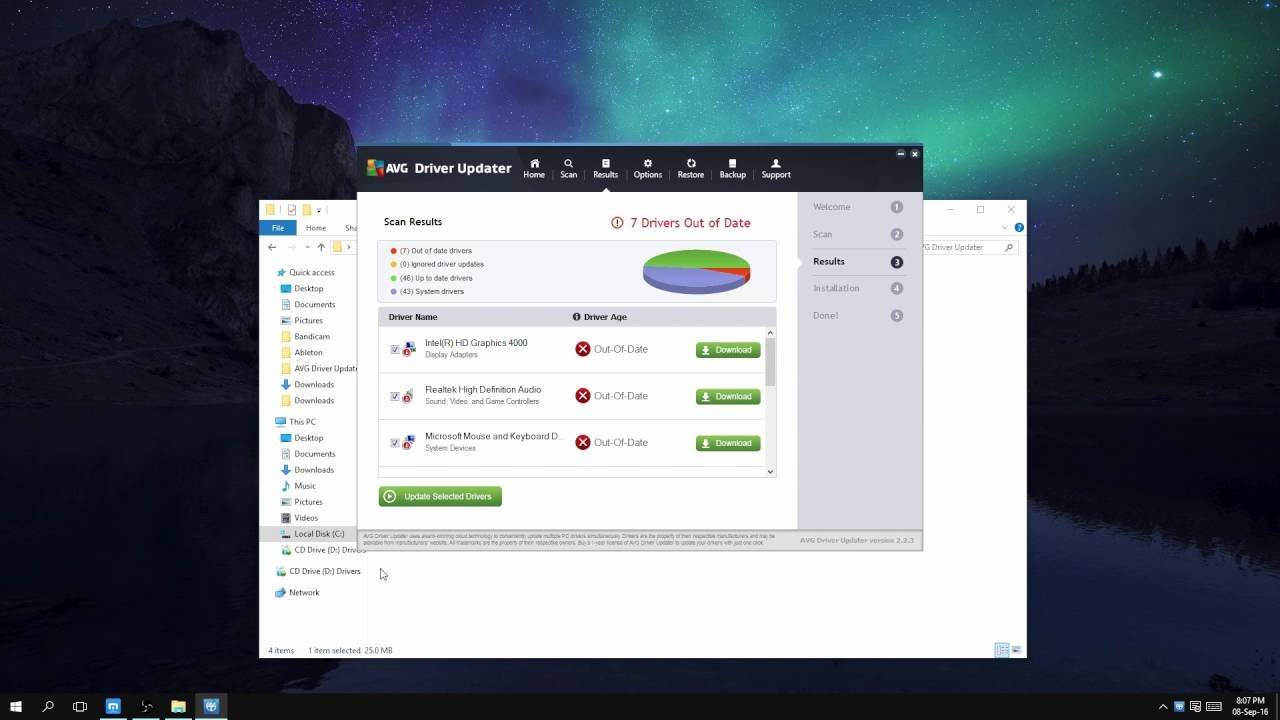Open Task View from the taskbar
This screenshot has height=720, width=1280.
coord(80,706)
